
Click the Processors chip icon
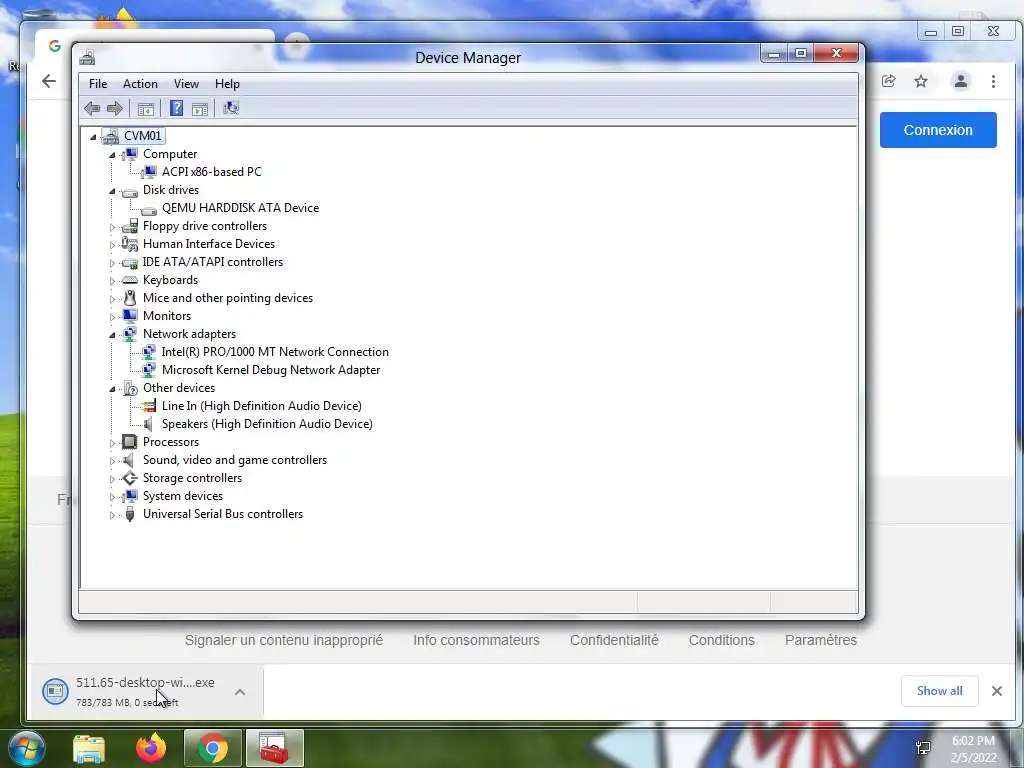[x=130, y=442]
